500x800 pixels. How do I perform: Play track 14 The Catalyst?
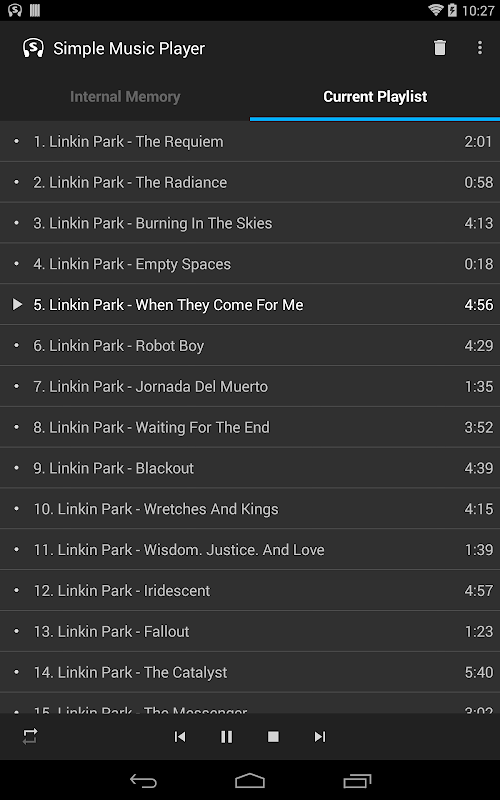pyautogui.click(x=250, y=672)
